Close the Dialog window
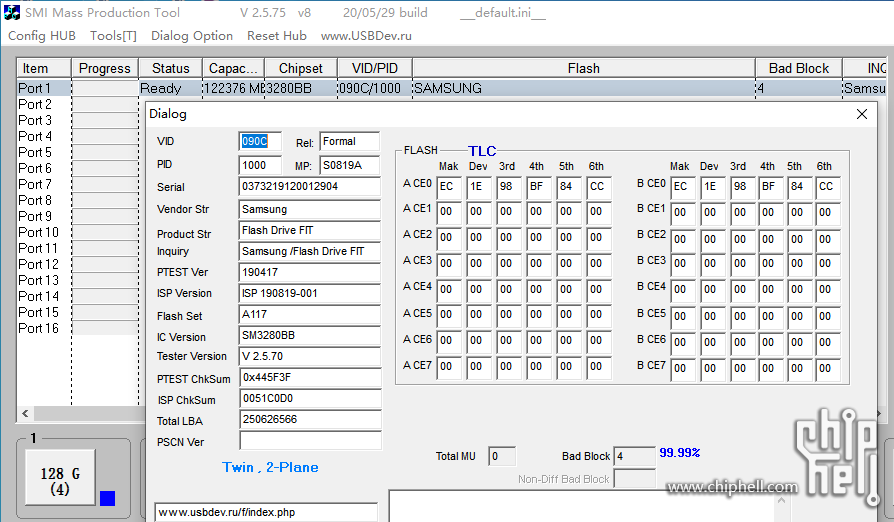Screen dimensions: 894x522 point(862,114)
